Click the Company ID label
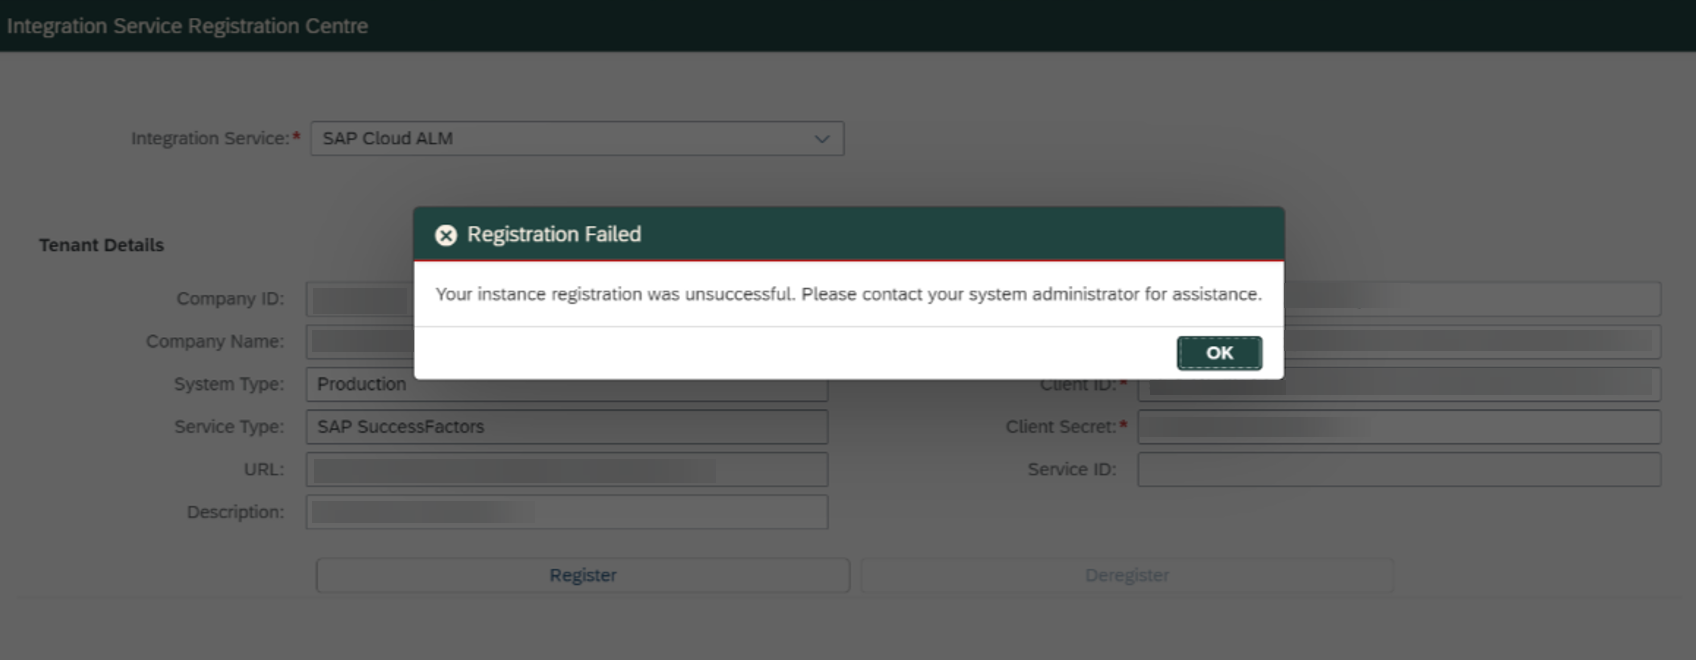 point(230,299)
